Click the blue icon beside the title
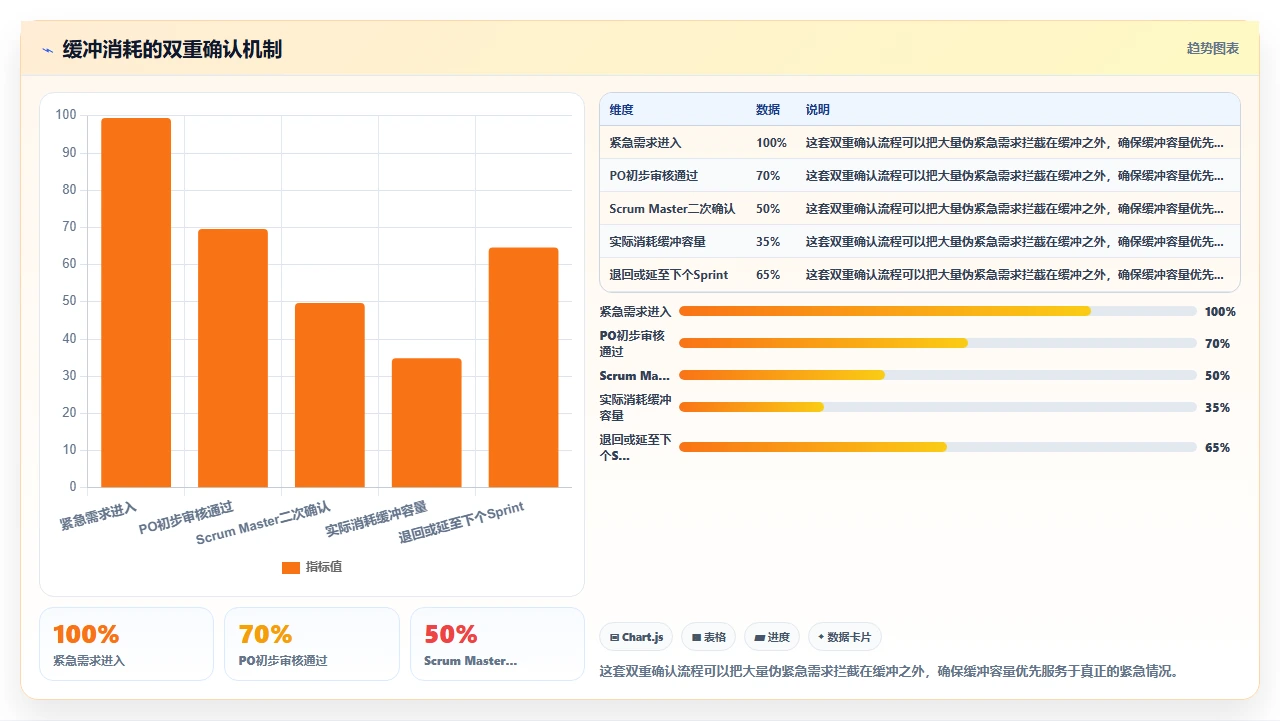 [47, 50]
